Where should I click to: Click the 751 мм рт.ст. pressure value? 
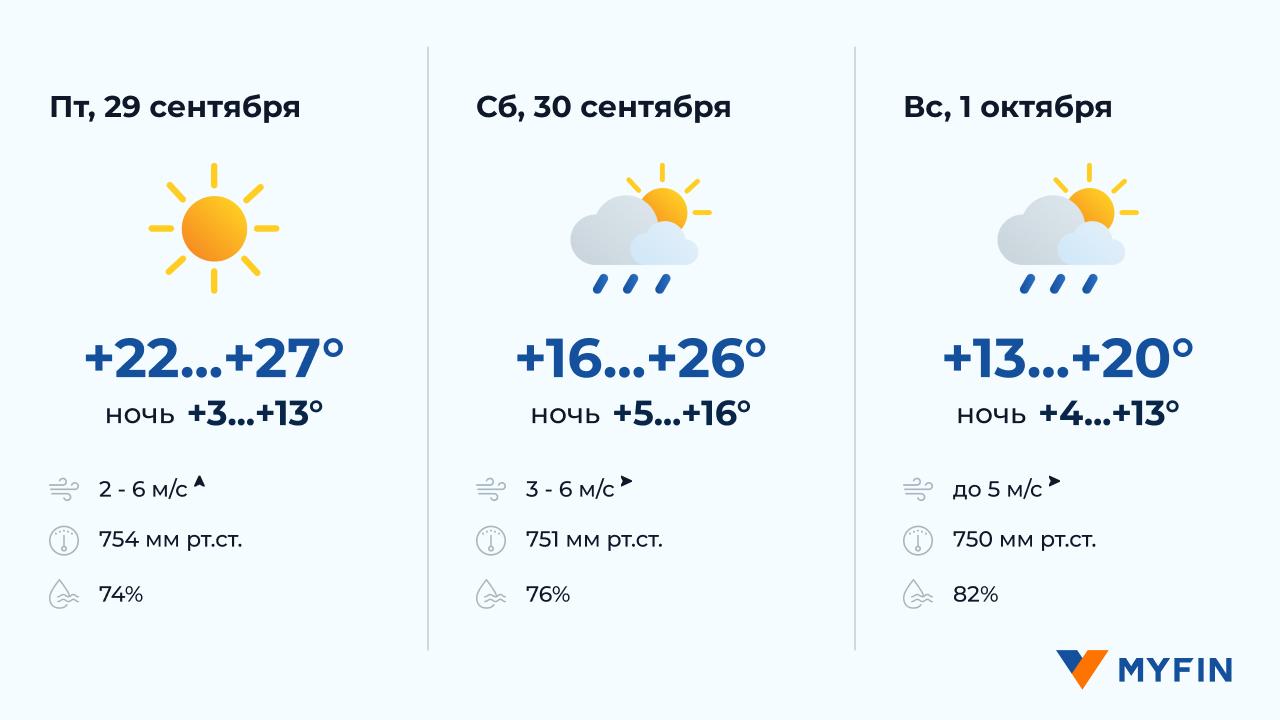pos(594,541)
